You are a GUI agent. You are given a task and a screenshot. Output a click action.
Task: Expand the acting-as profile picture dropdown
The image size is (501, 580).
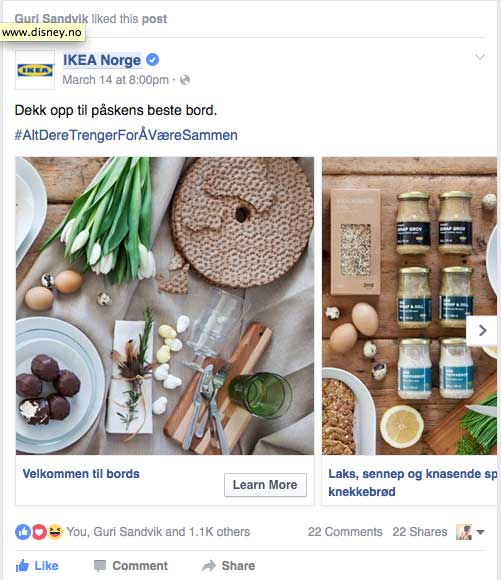[x=470, y=532]
